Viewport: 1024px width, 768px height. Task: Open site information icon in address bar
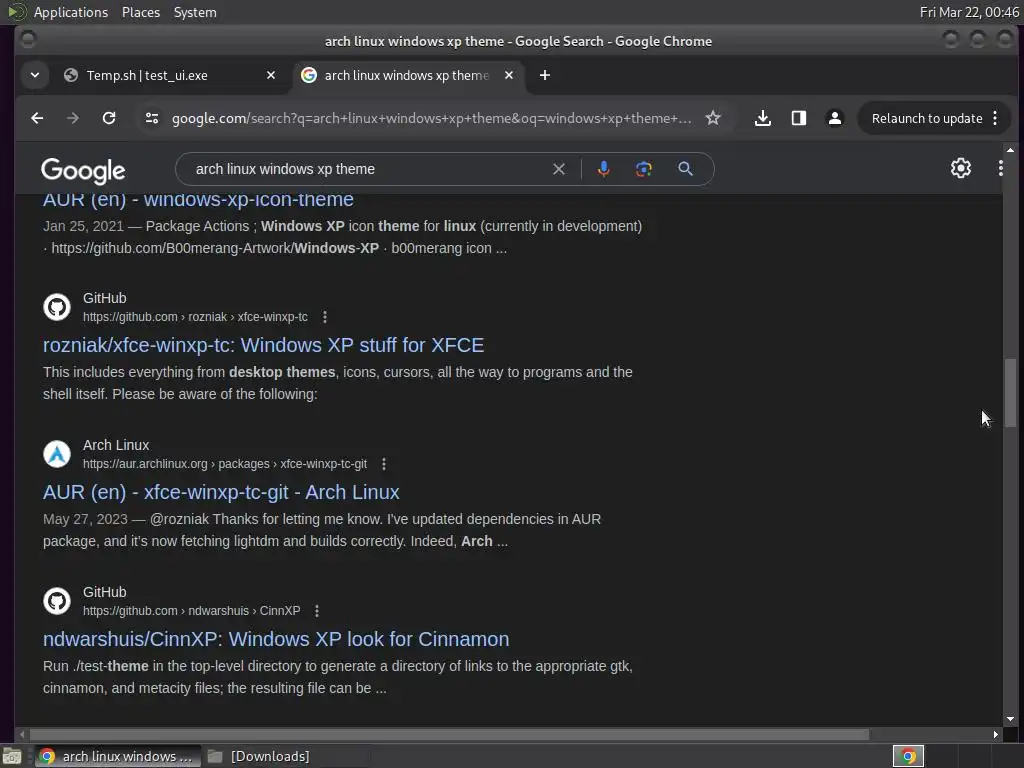pyautogui.click(x=152, y=118)
